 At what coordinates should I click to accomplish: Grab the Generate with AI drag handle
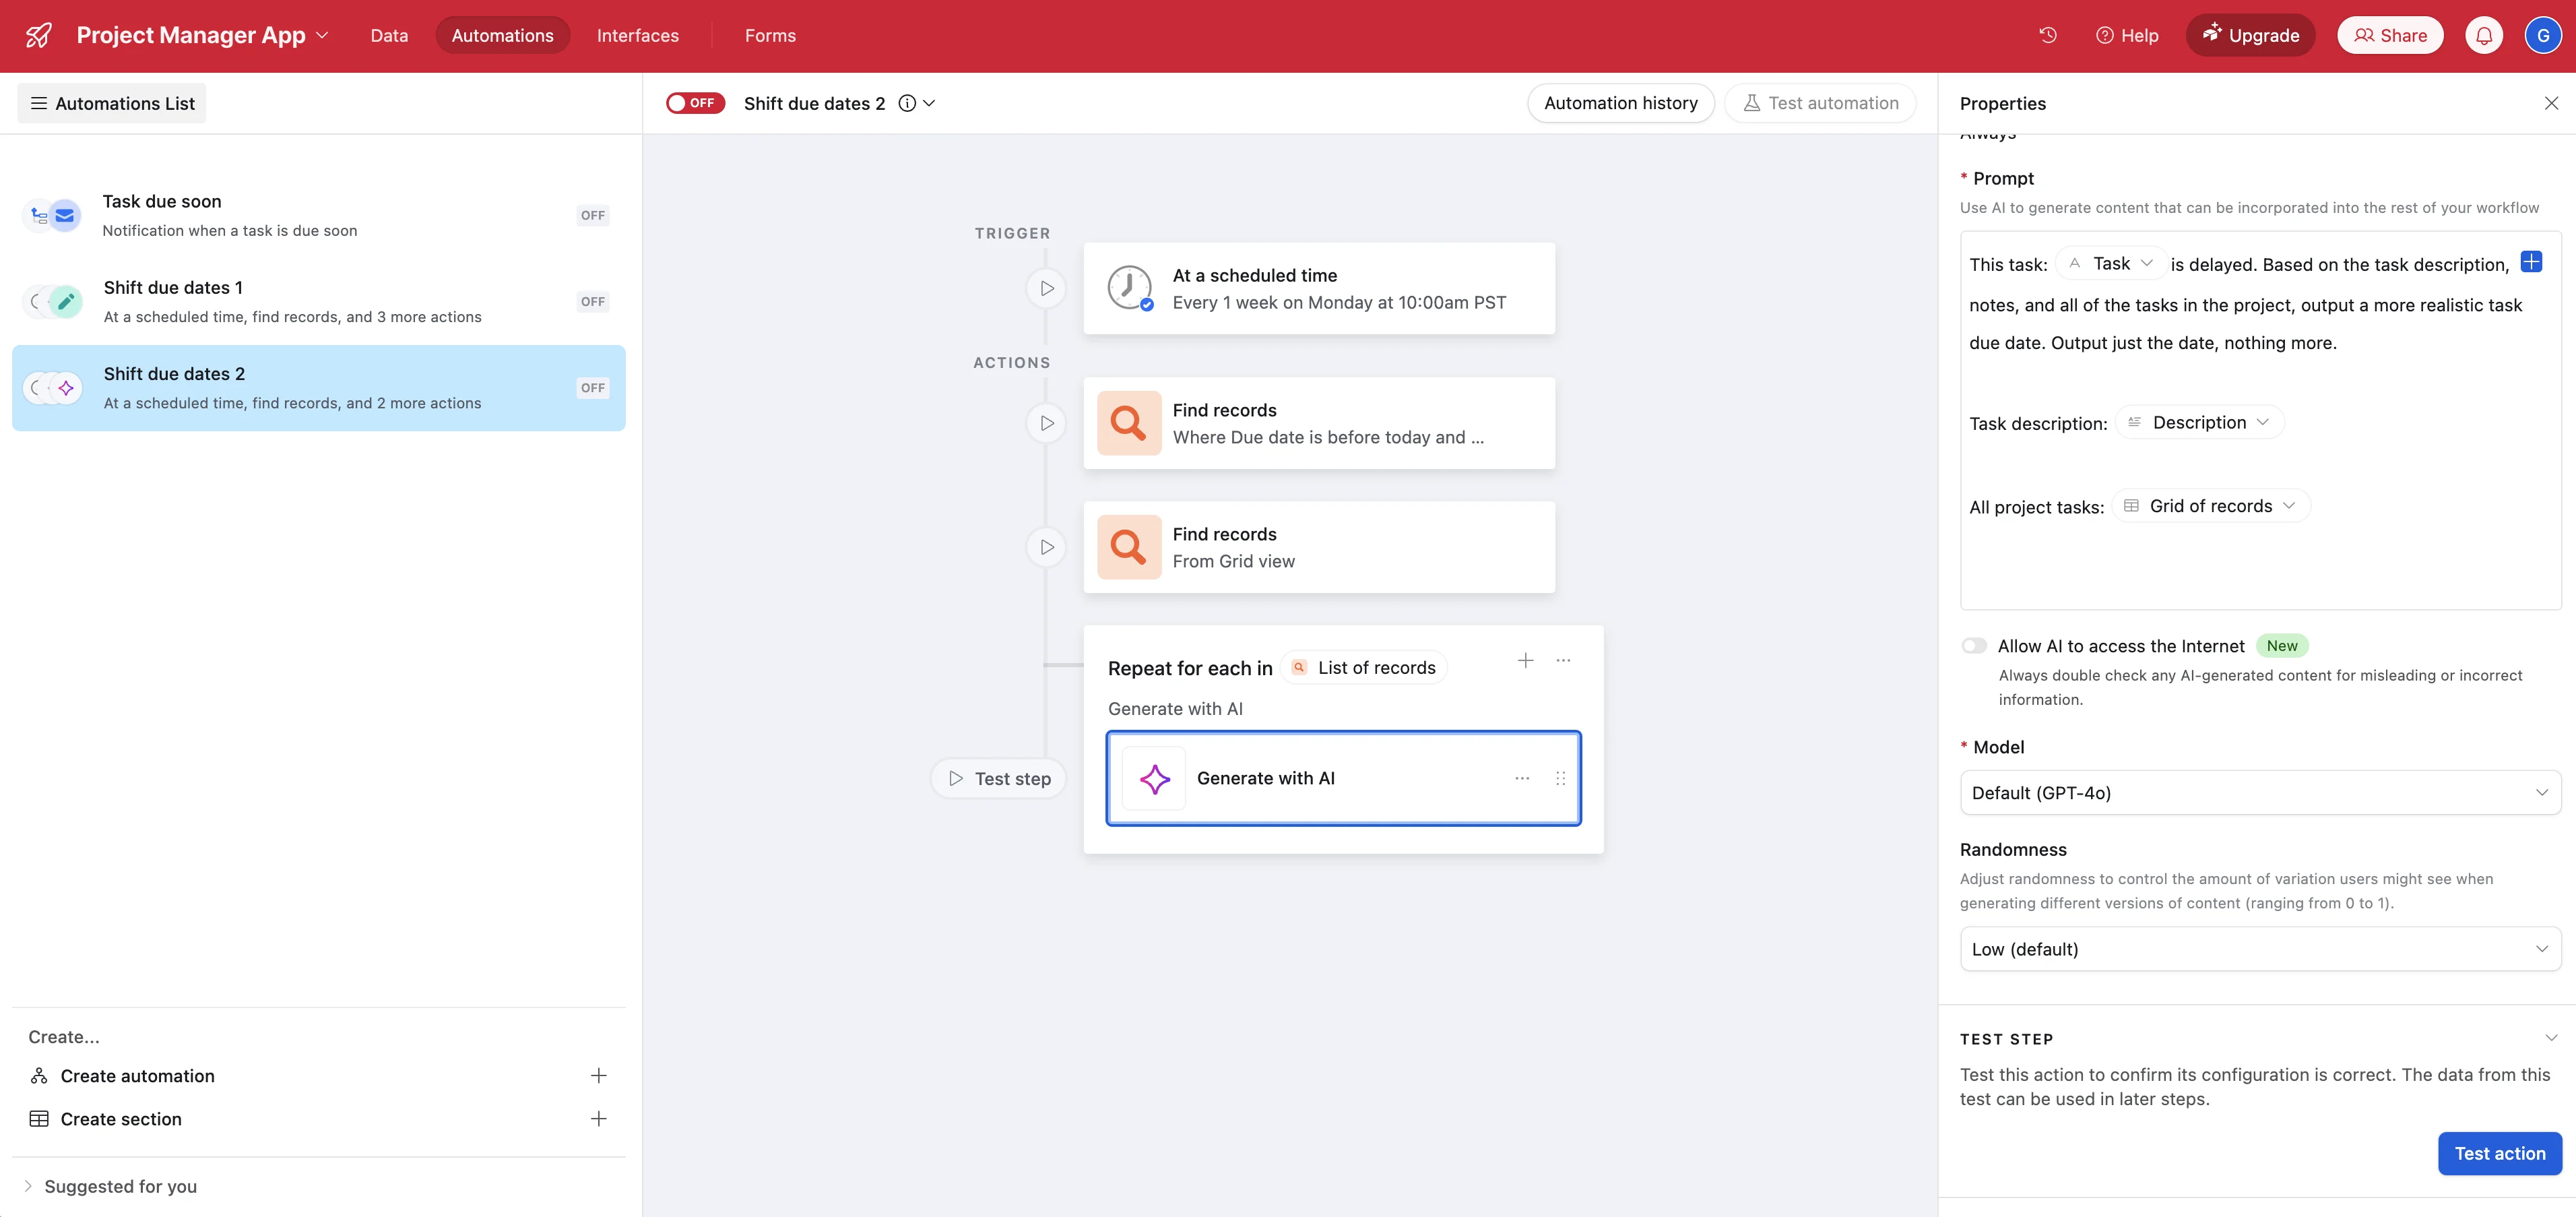[x=1560, y=778]
